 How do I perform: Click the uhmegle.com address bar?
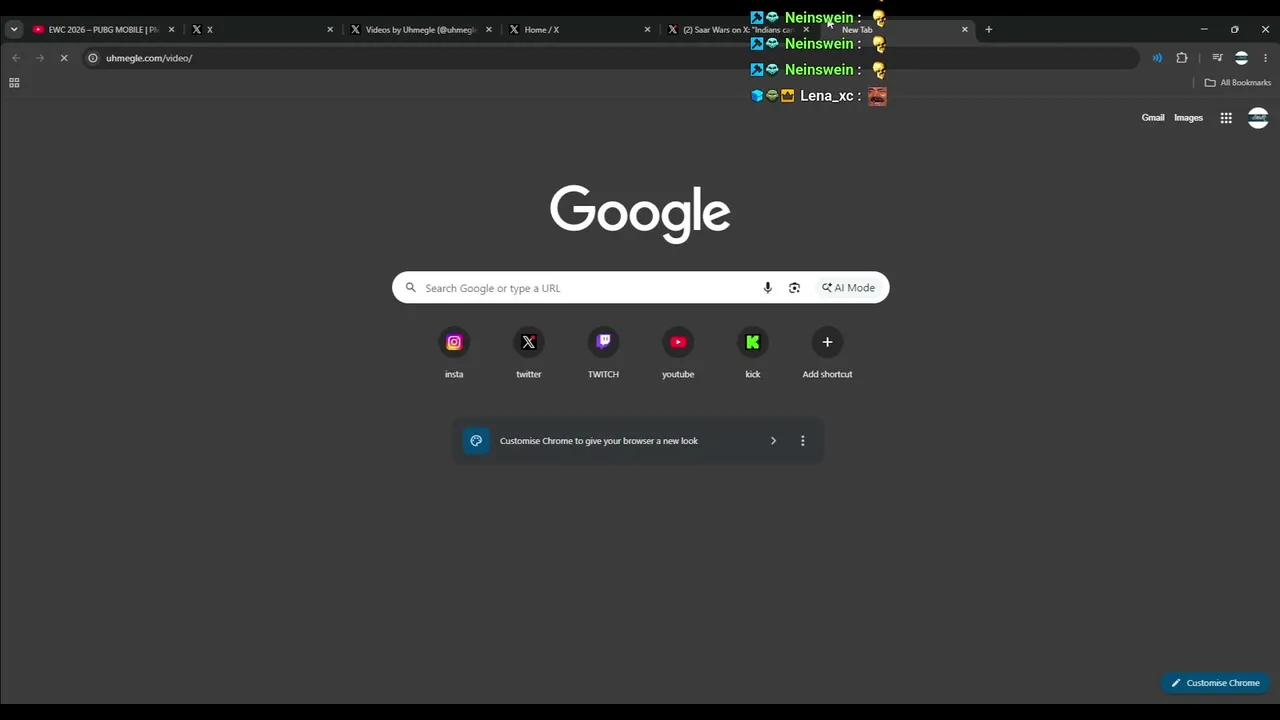[610, 58]
